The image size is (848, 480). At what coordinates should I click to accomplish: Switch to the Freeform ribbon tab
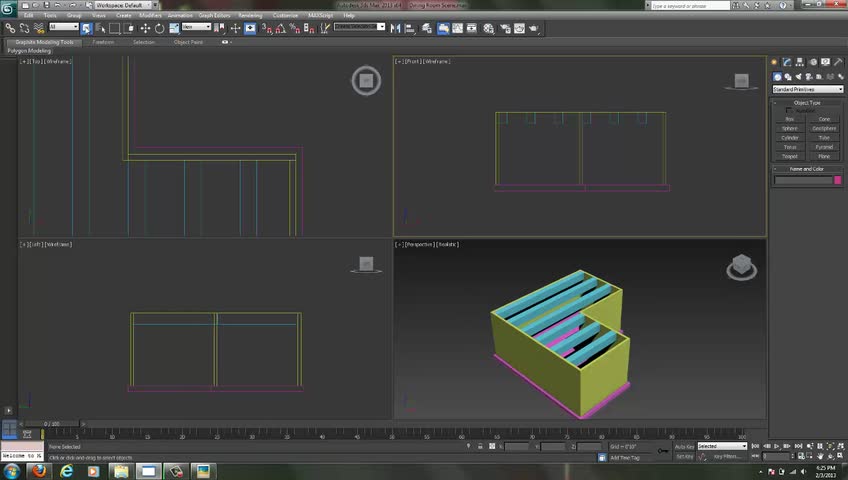click(103, 42)
